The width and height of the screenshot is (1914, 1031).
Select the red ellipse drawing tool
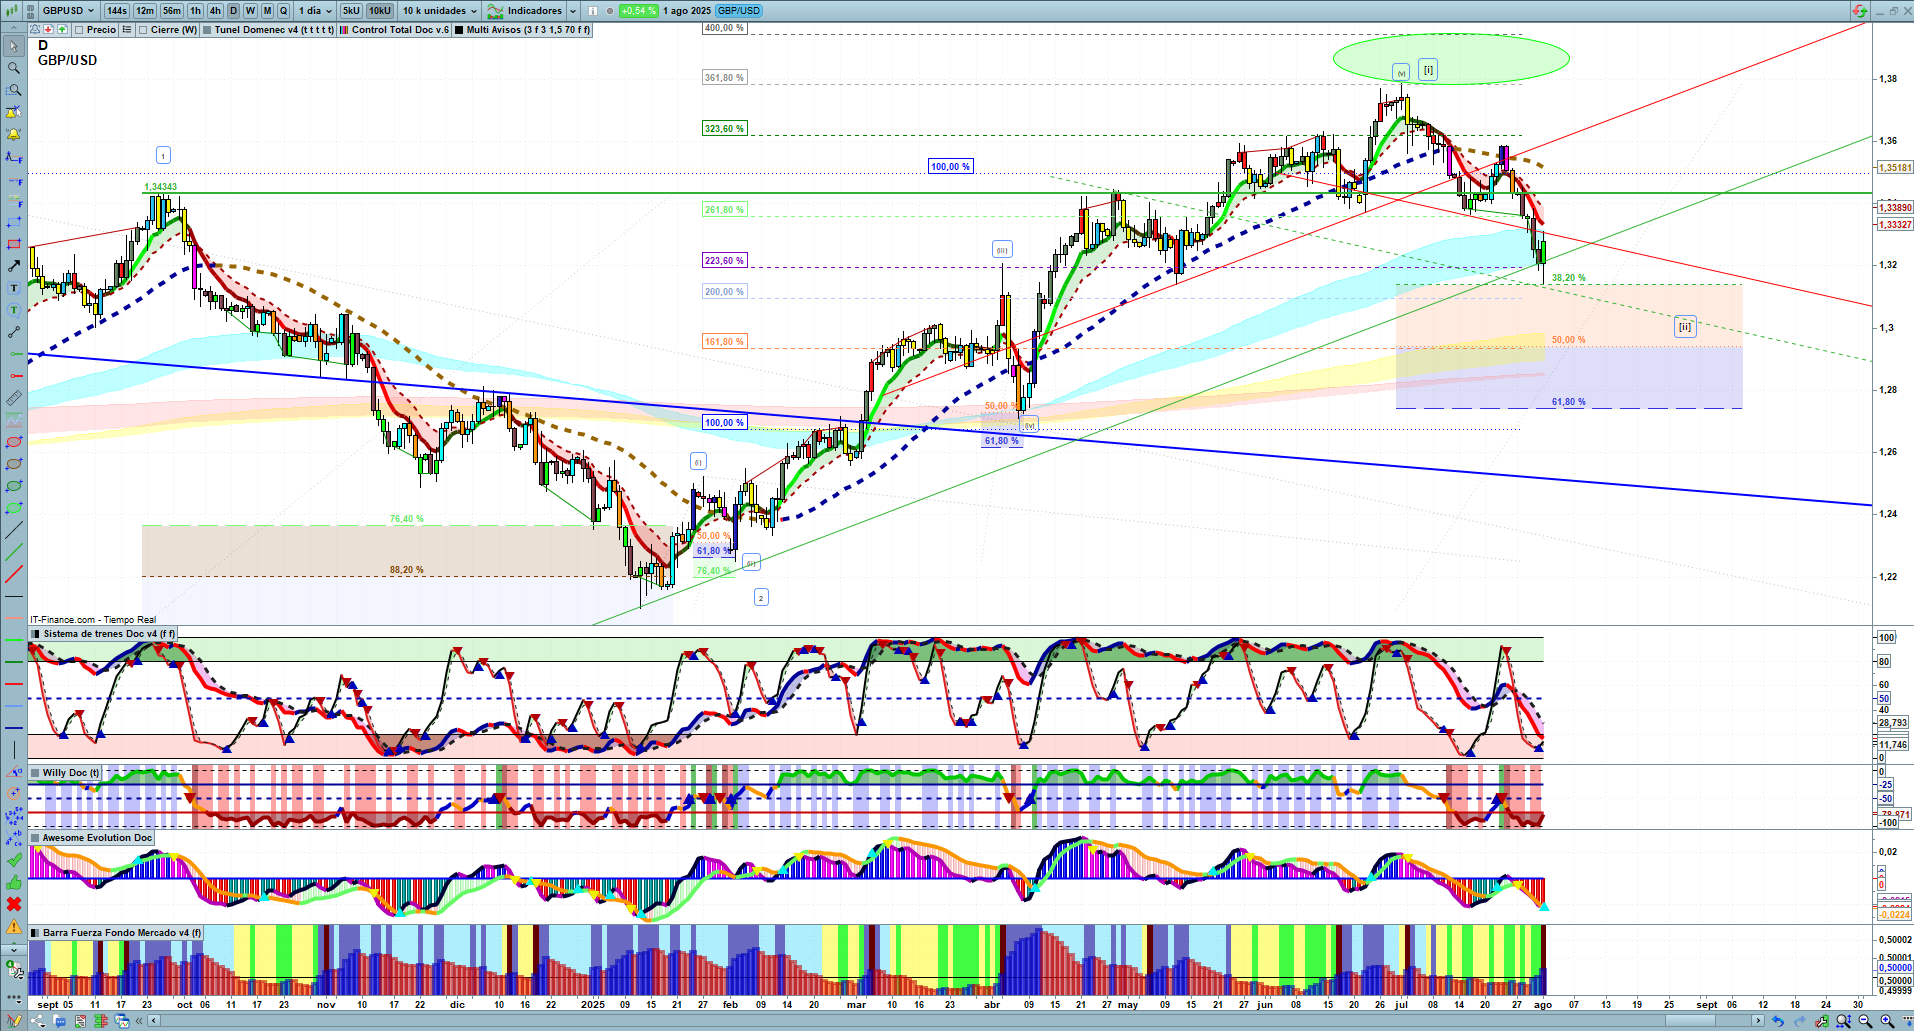coord(14,442)
